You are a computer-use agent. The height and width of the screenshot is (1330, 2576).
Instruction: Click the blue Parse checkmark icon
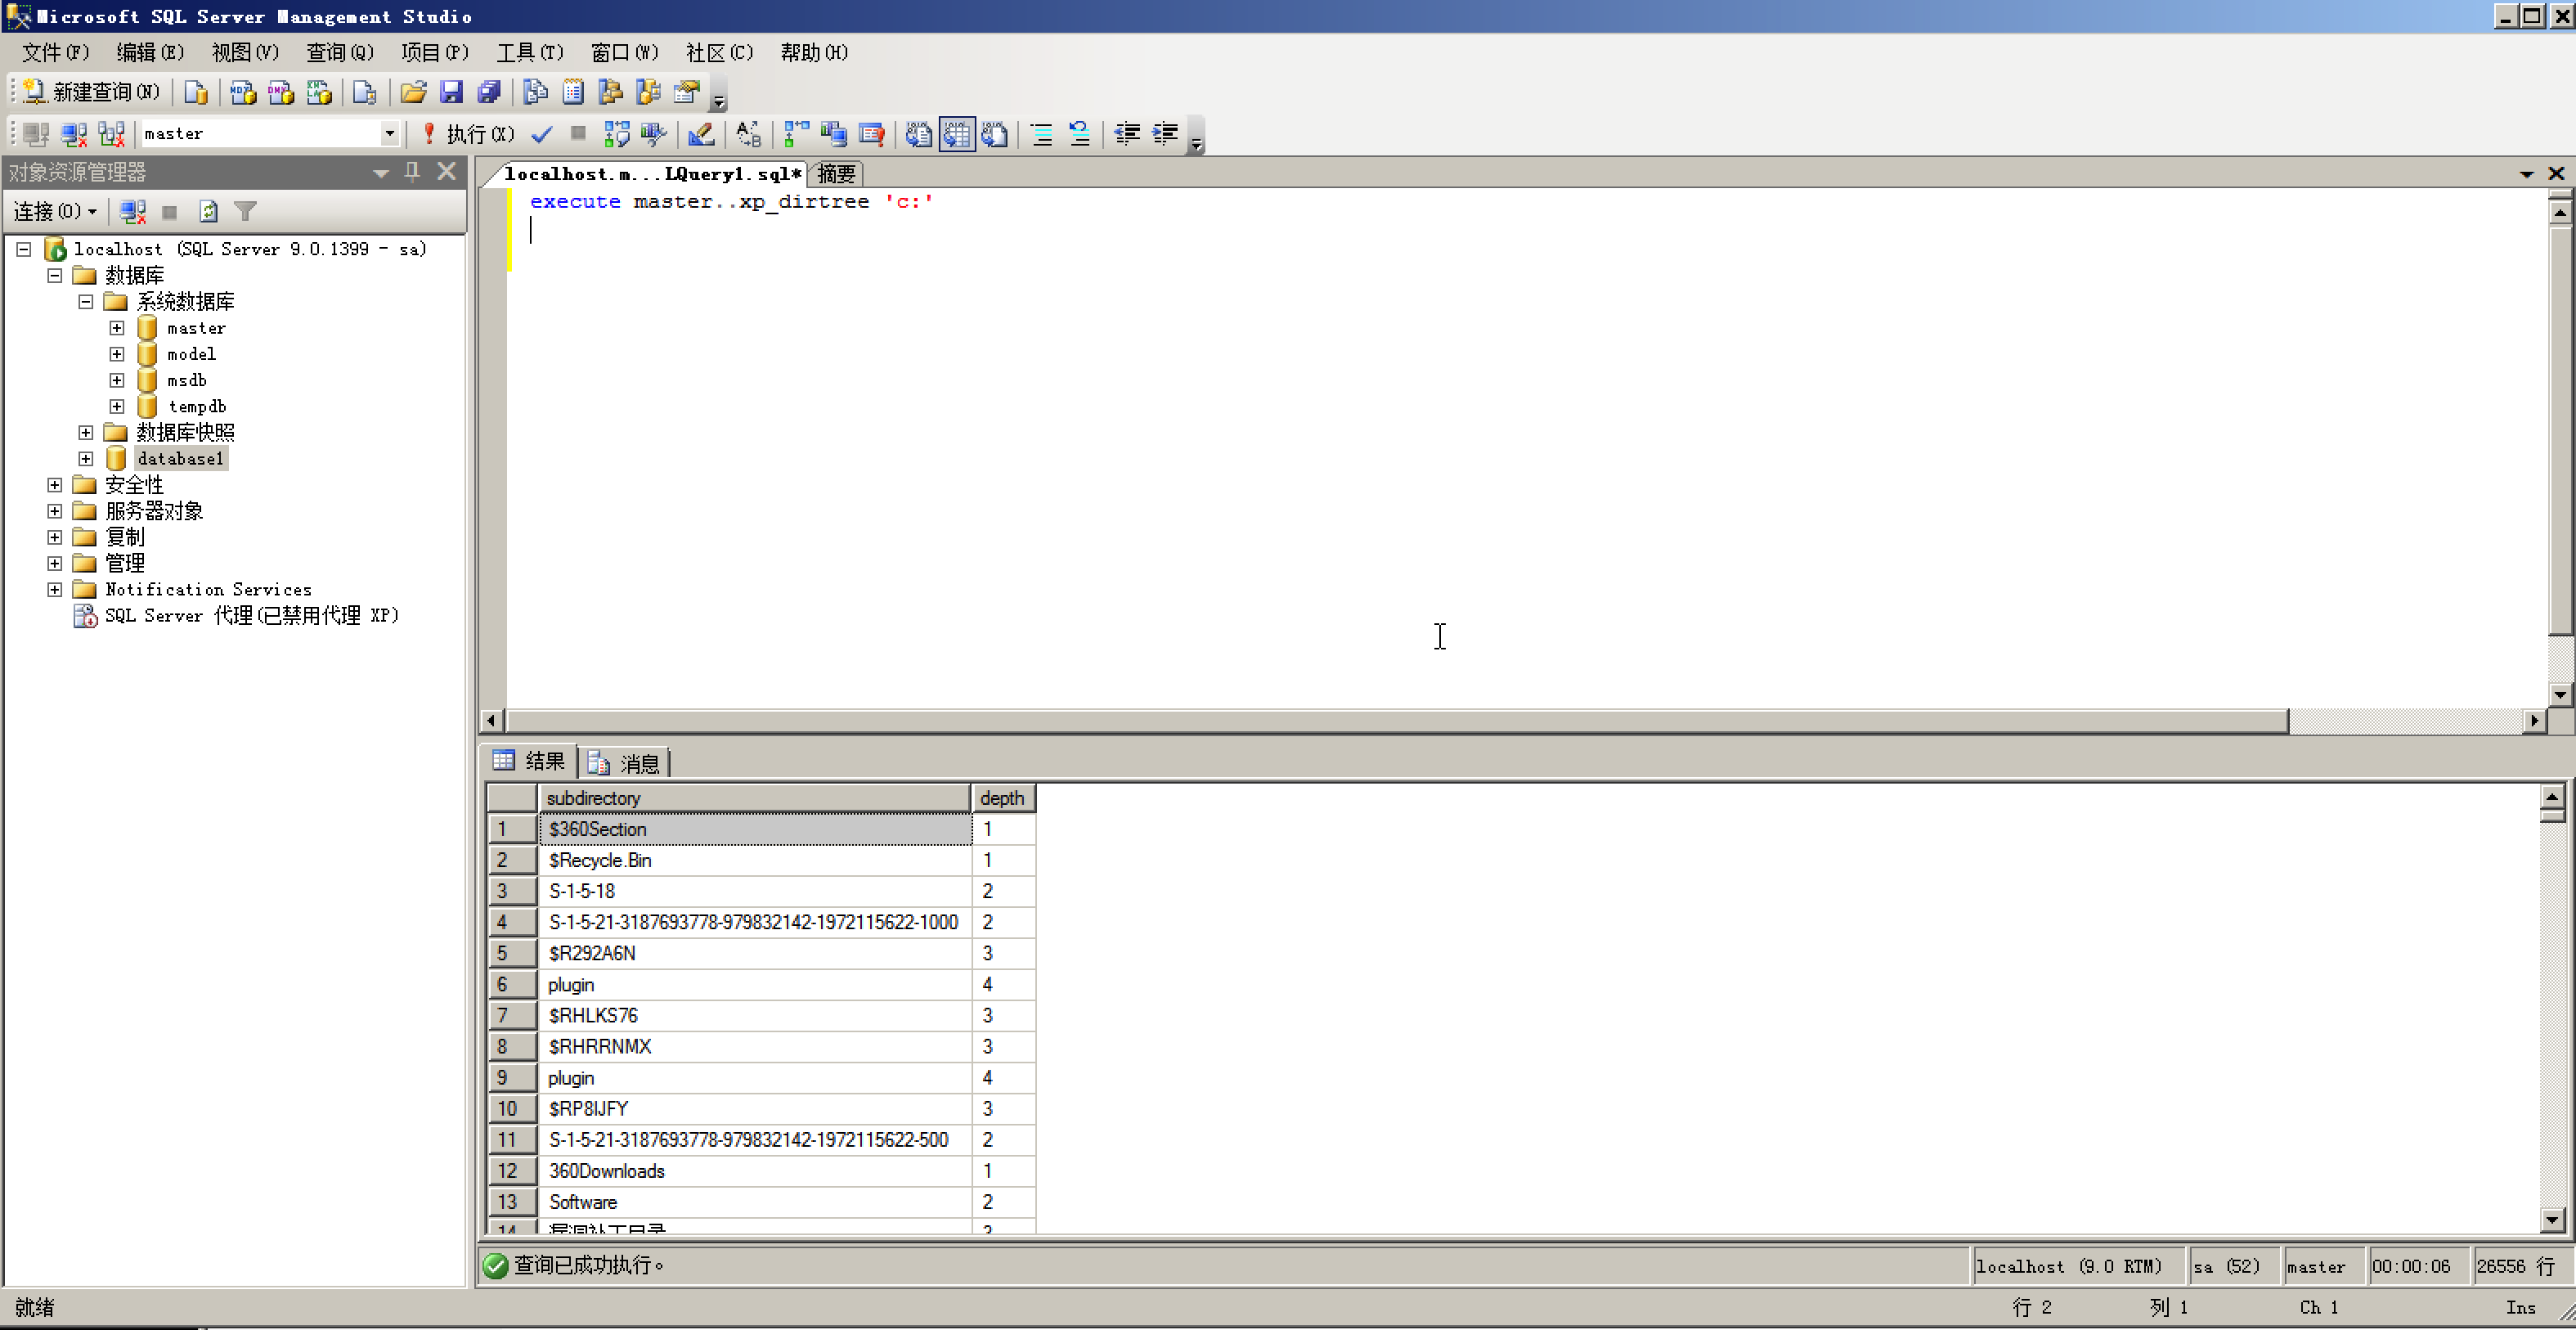point(542,134)
